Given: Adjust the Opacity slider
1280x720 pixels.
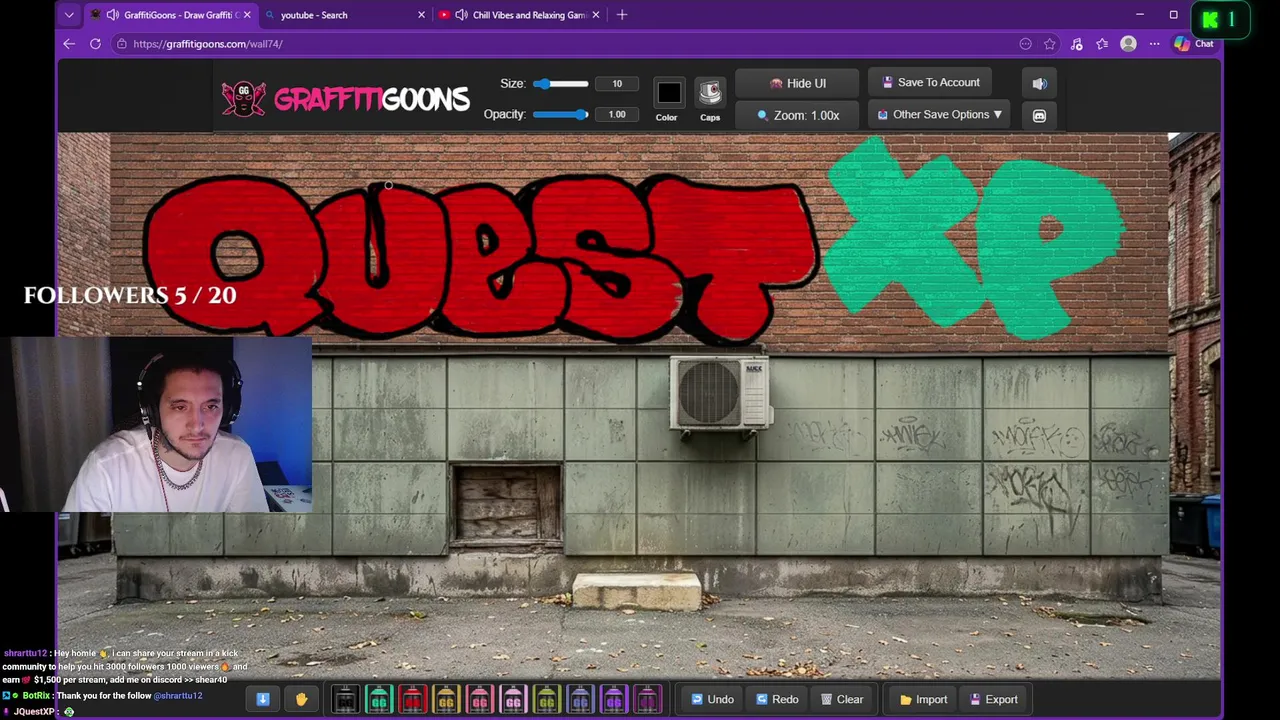Looking at the screenshot, I should point(561,114).
